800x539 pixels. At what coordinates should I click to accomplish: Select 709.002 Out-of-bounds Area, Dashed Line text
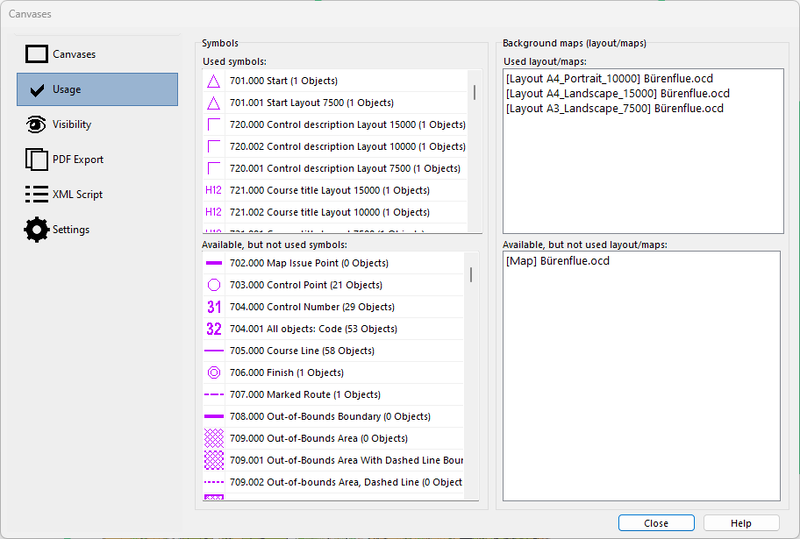pos(346,482)
